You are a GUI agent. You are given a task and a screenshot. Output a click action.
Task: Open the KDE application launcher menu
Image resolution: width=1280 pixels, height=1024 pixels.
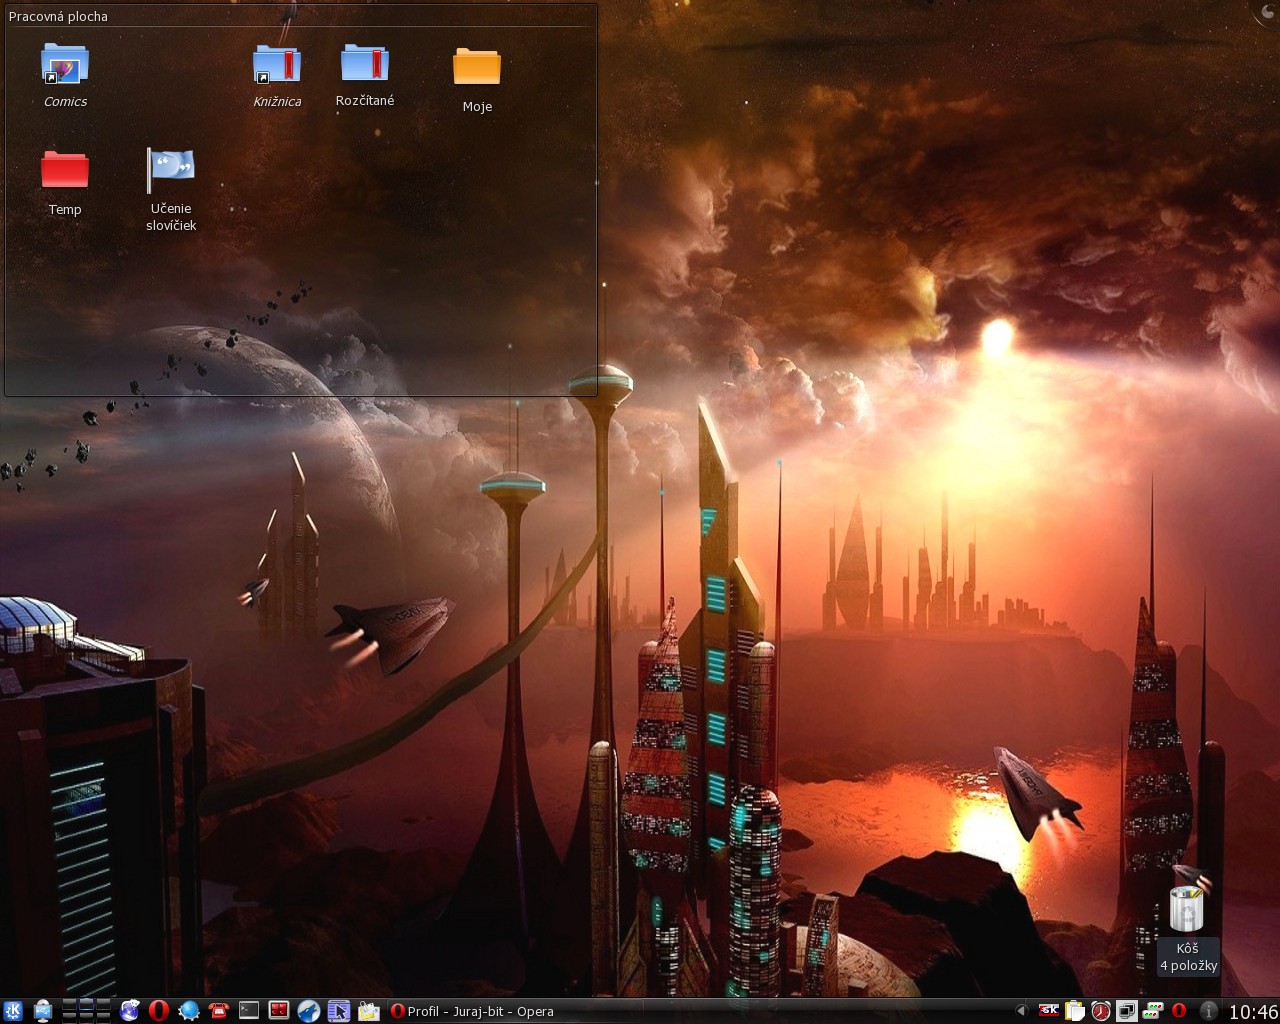[13, 1011]
